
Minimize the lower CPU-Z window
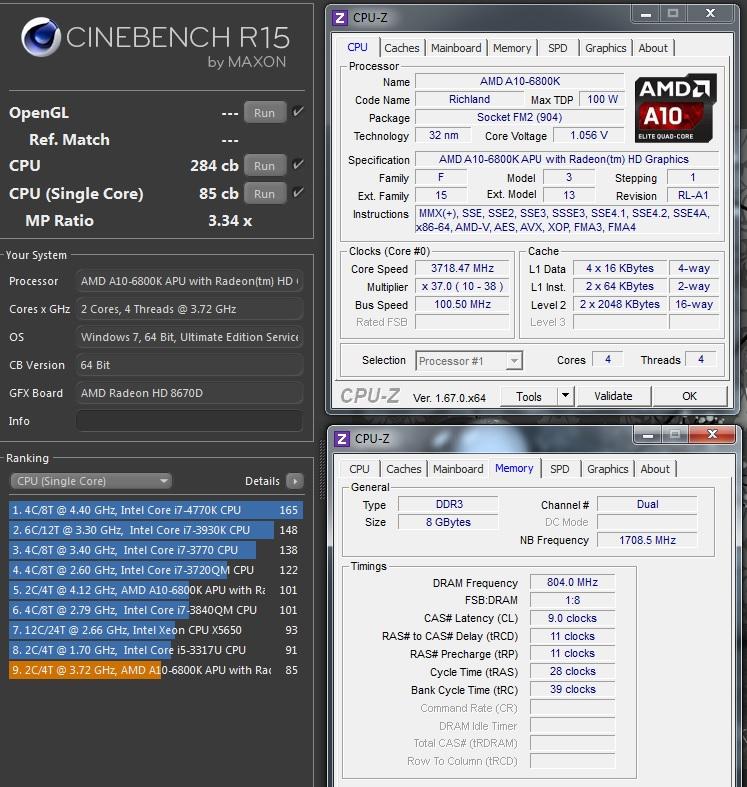[x=648, y=435]
